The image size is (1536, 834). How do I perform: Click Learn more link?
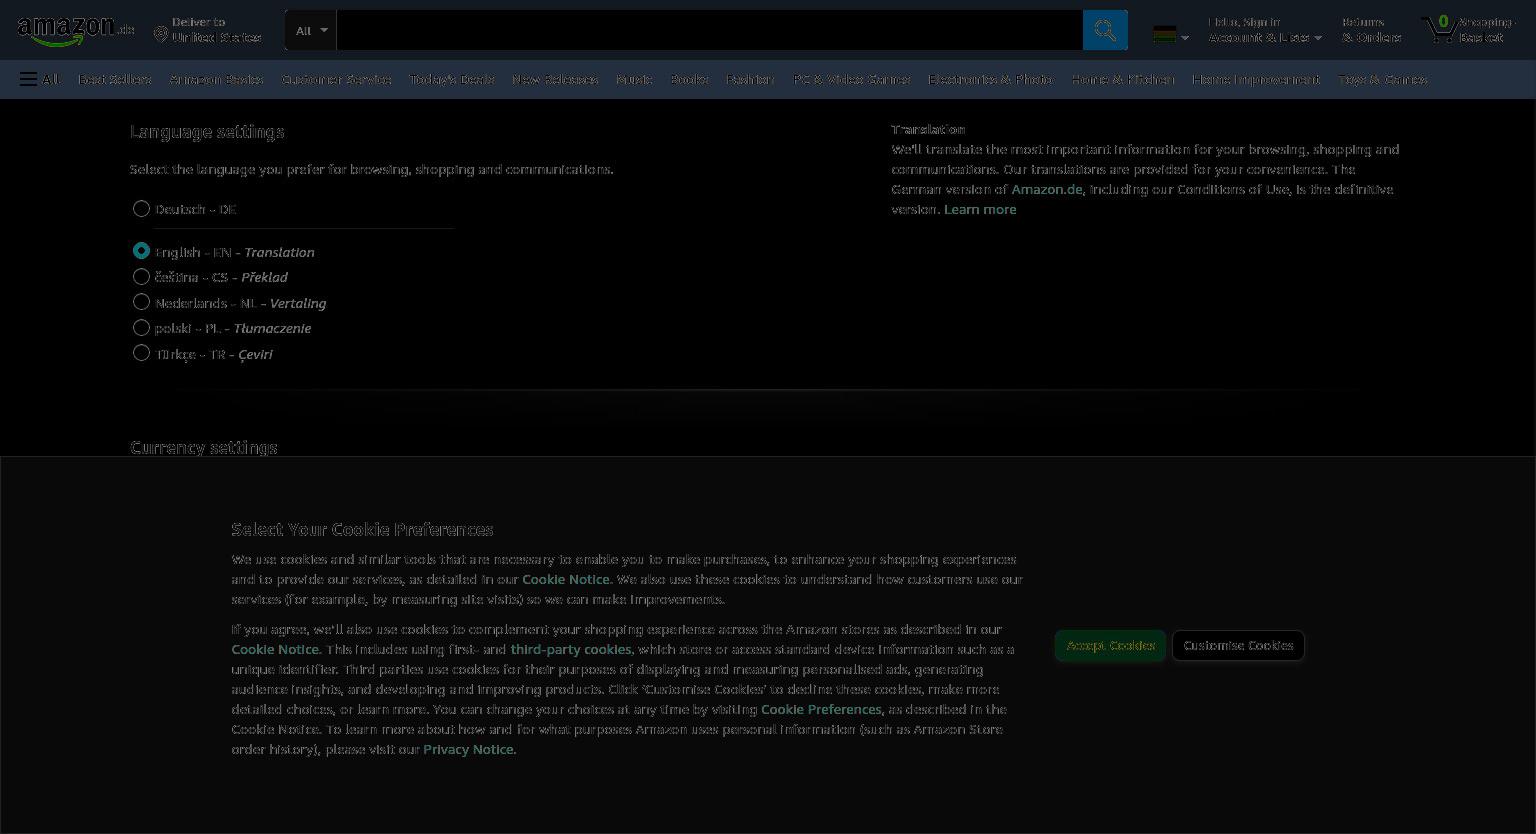point(980,209)
